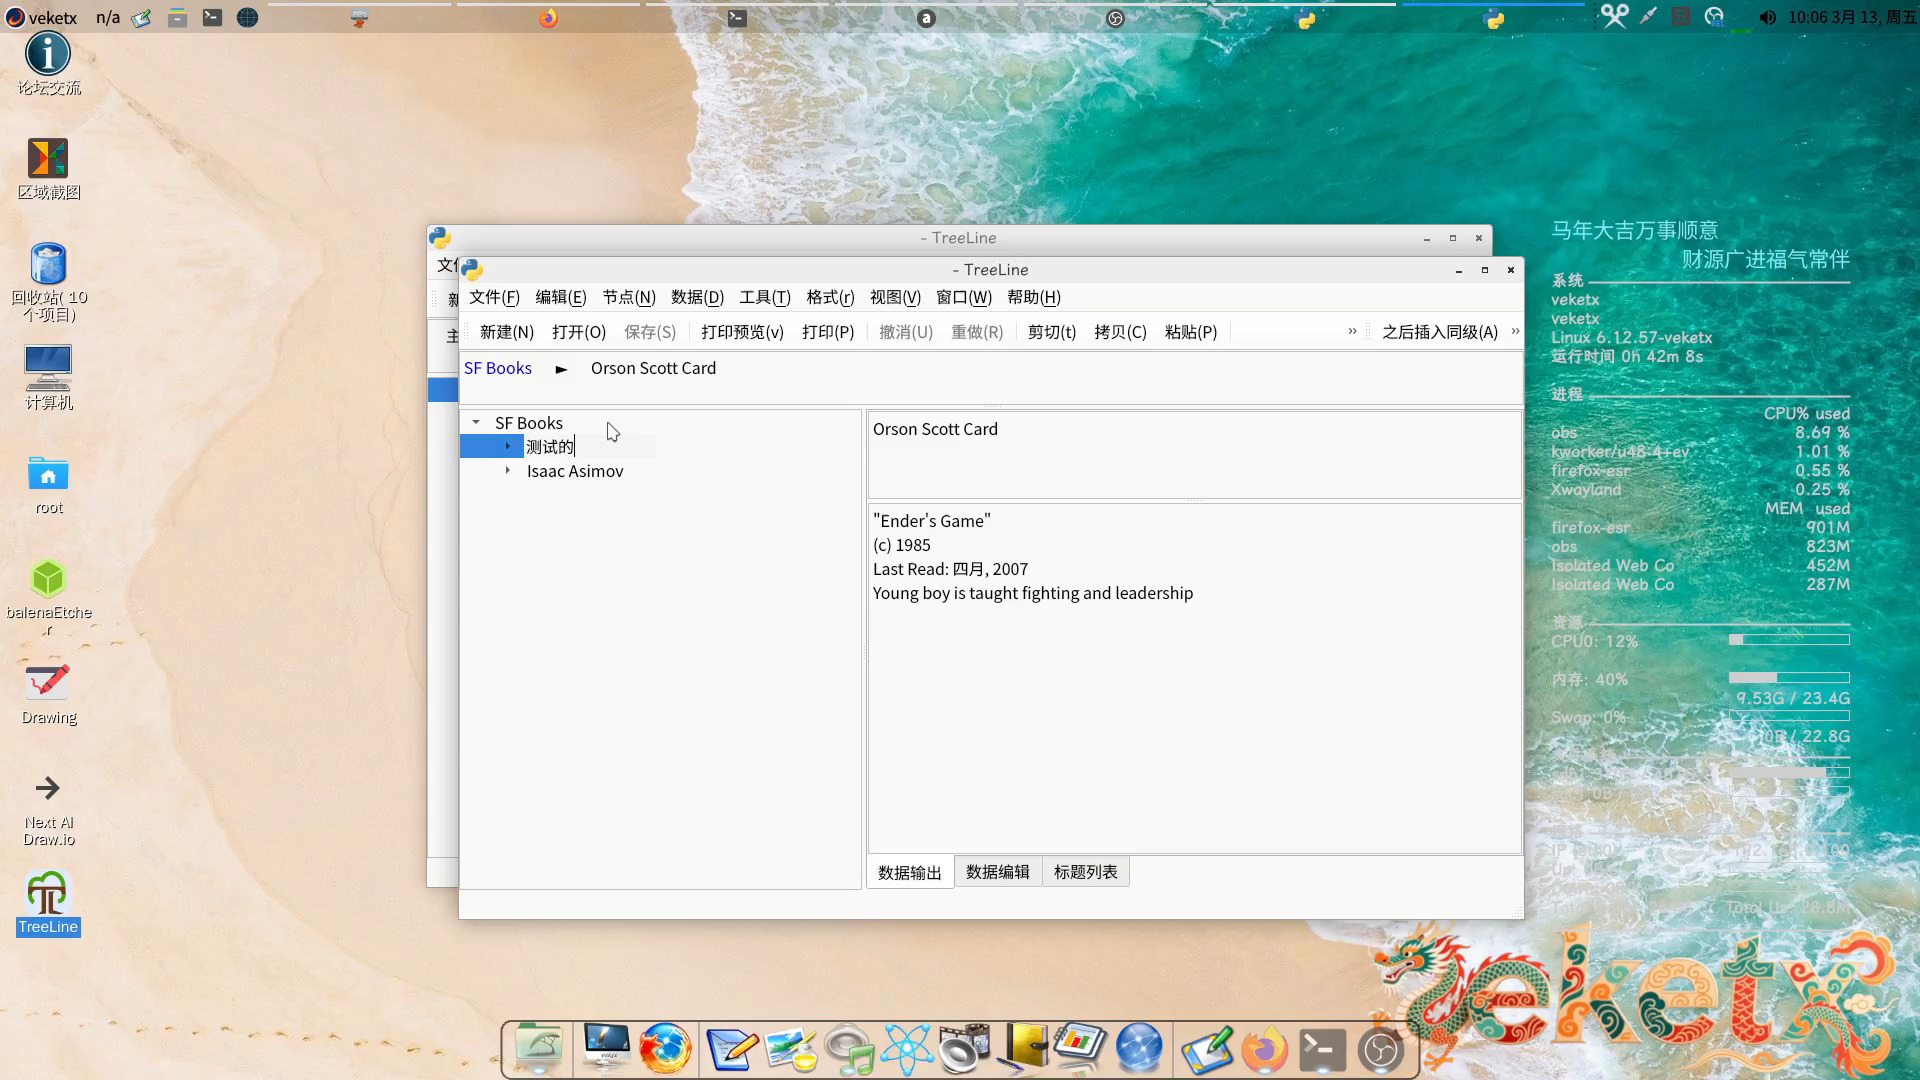Expand the Isaac Asimov tree node
The image size is (1920, 1080).
(508, 471)
